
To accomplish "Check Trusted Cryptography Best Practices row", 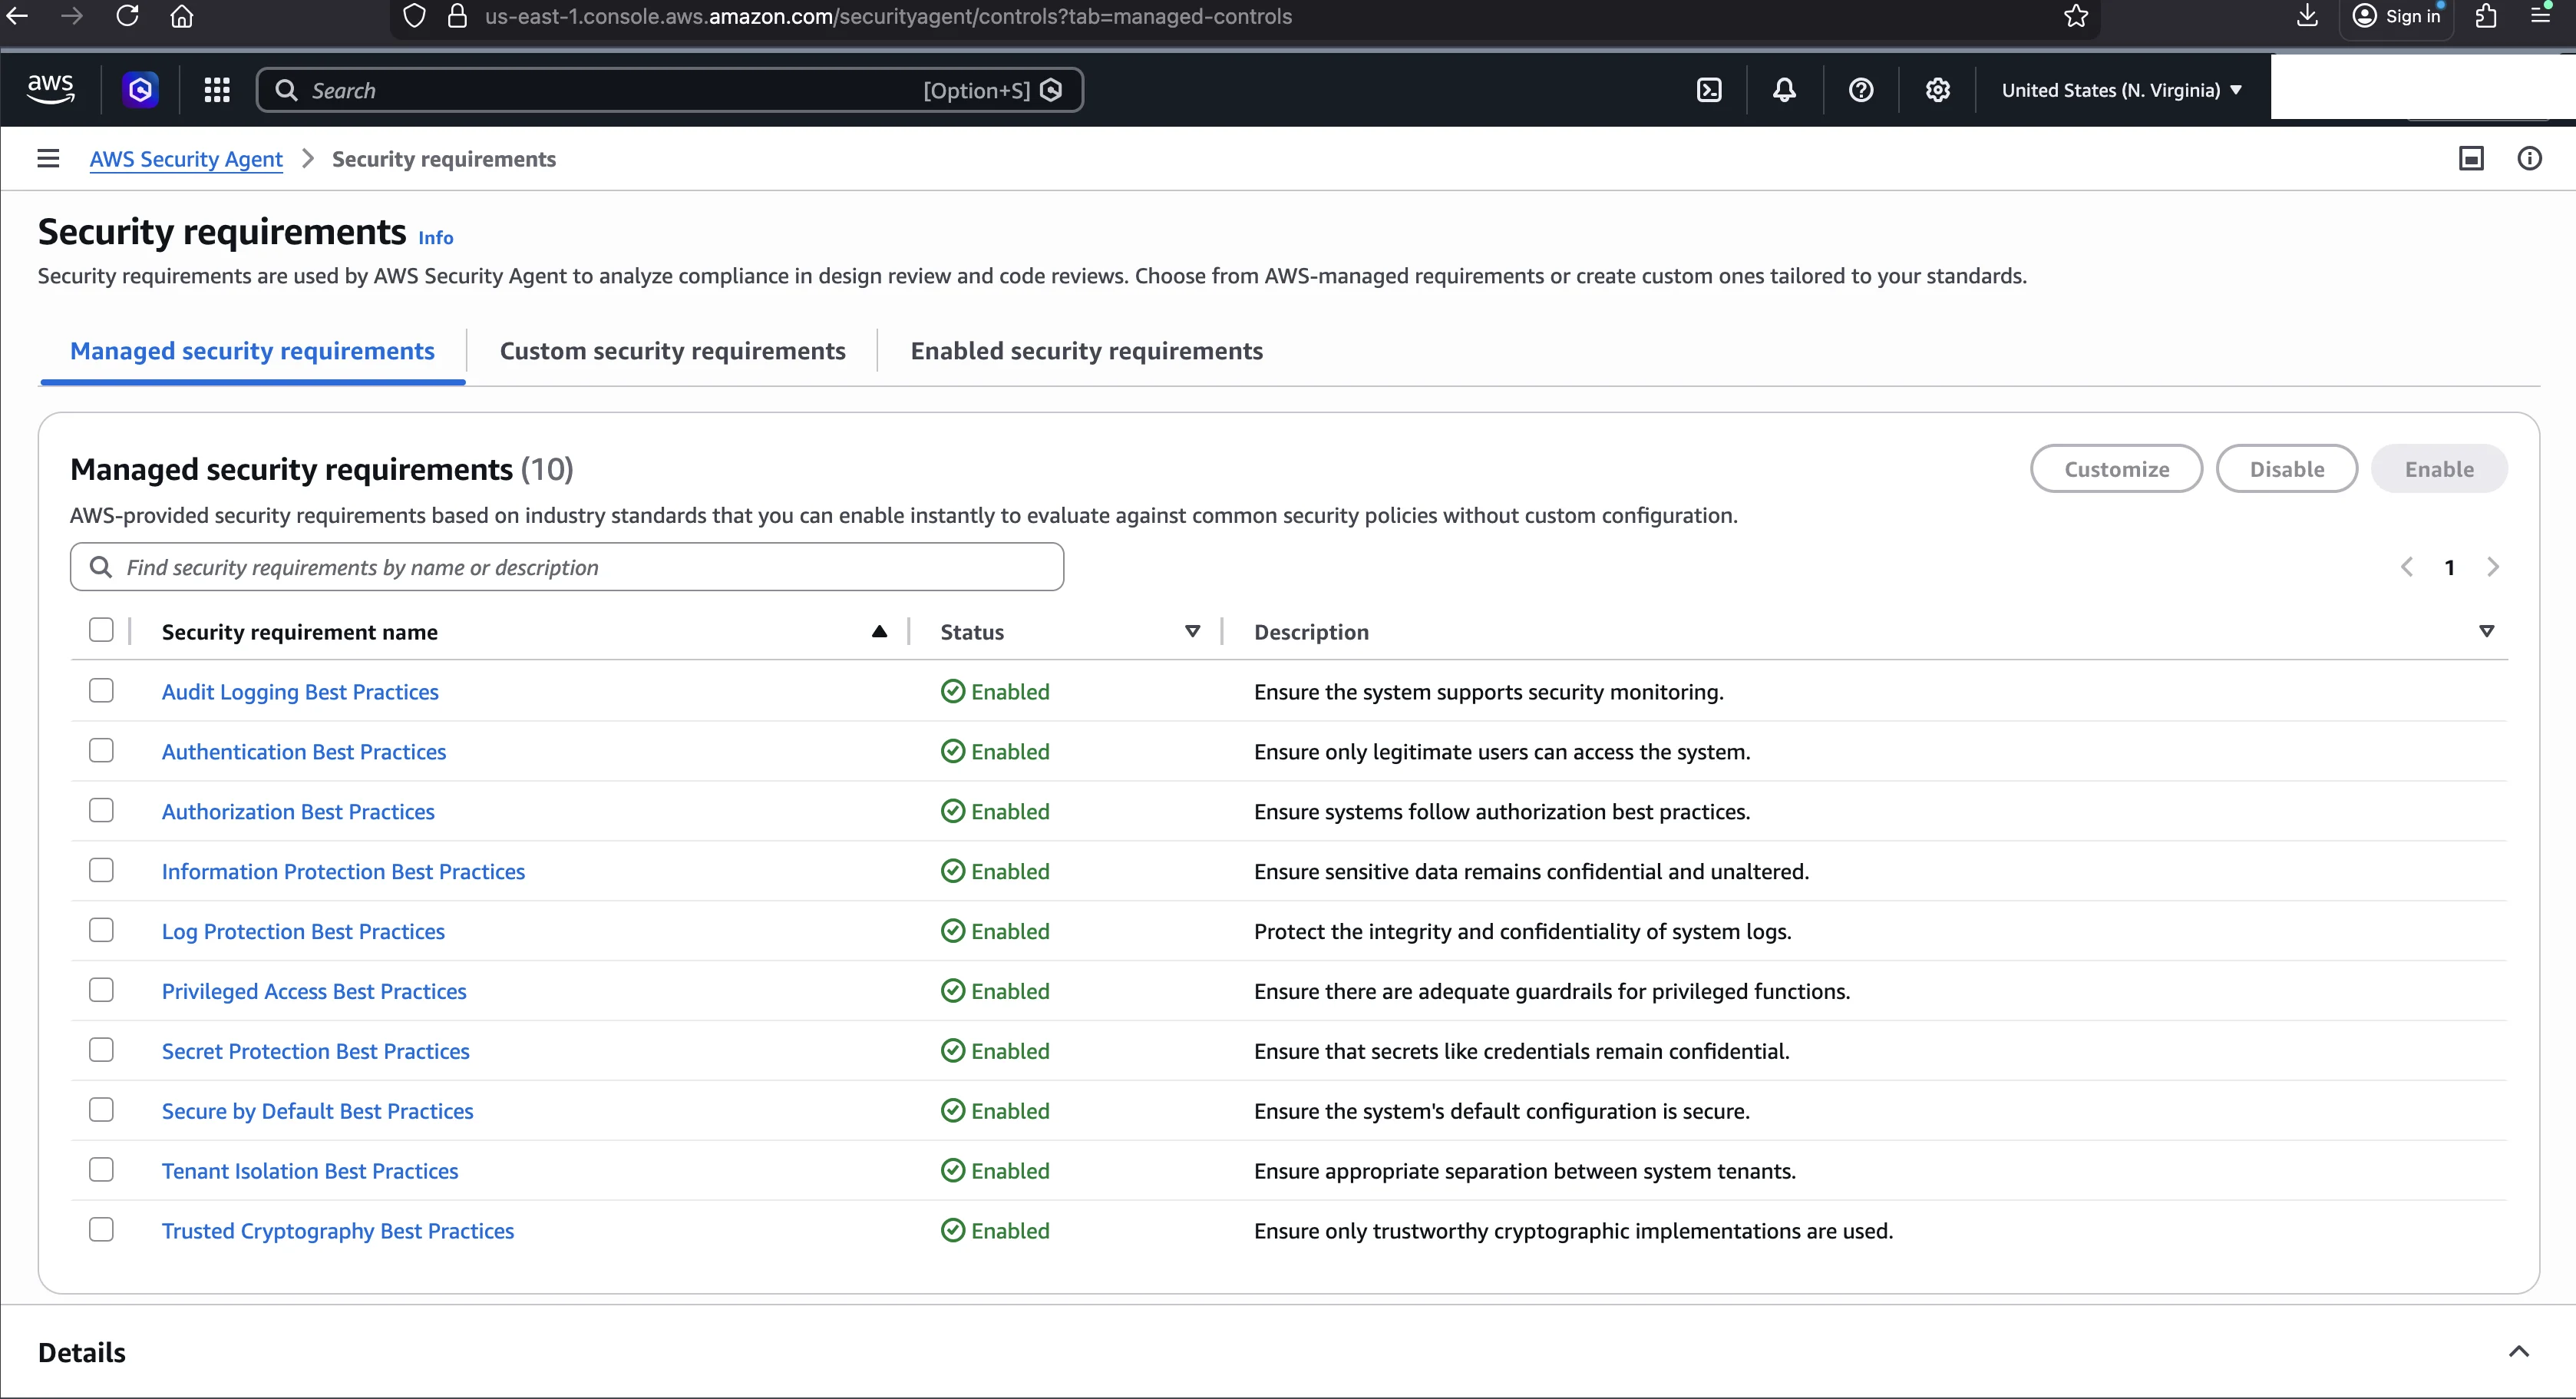I will pyautogui.click(x=101, y=1230).
